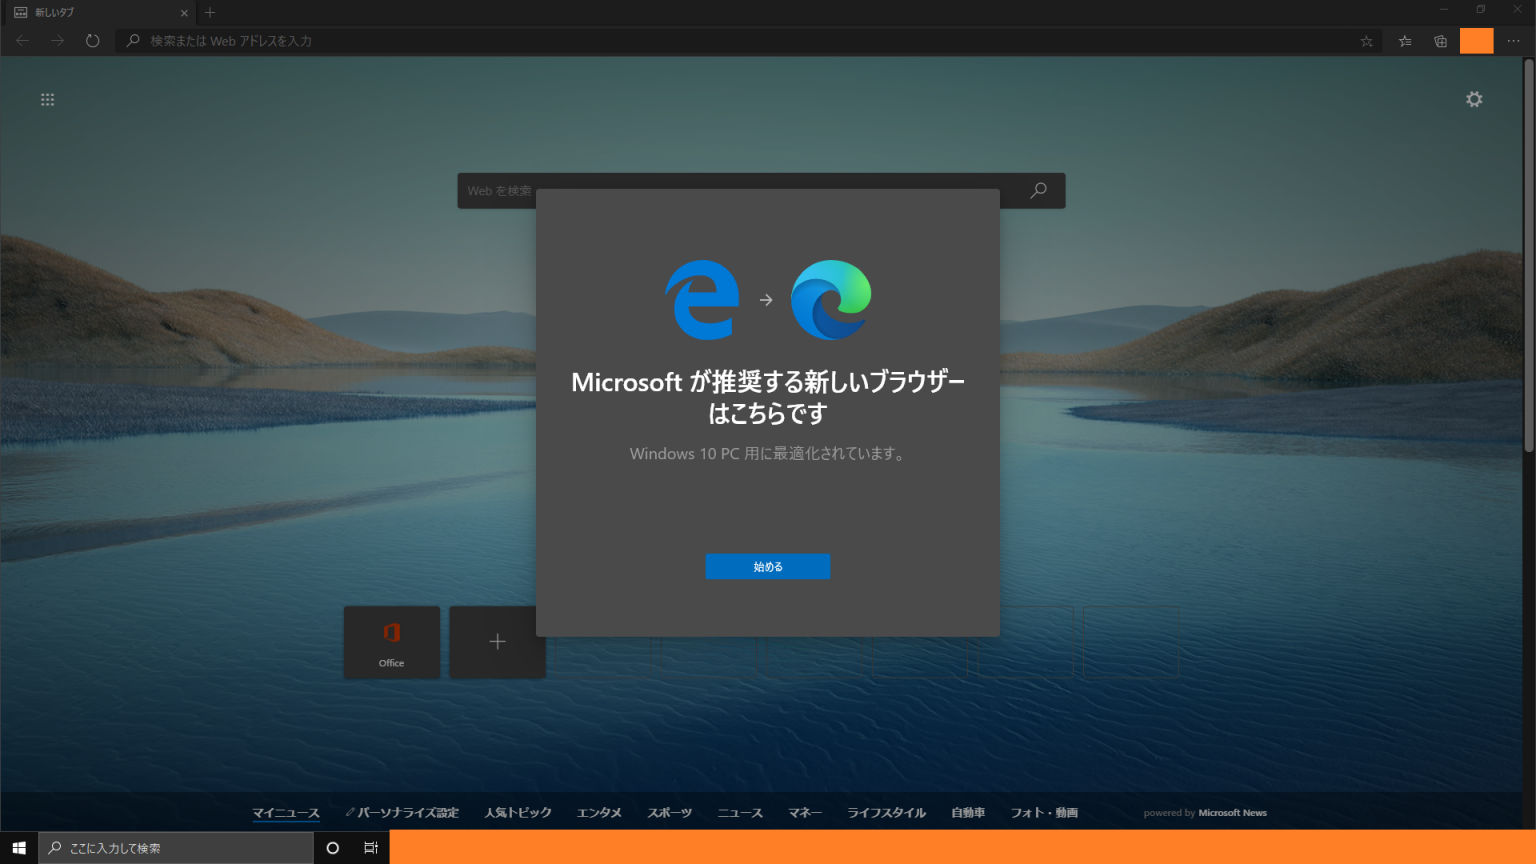Viewport: 1536px width, 864px height.
Task: Open the app launcher grid icon
Action: (x=47, y=99)
